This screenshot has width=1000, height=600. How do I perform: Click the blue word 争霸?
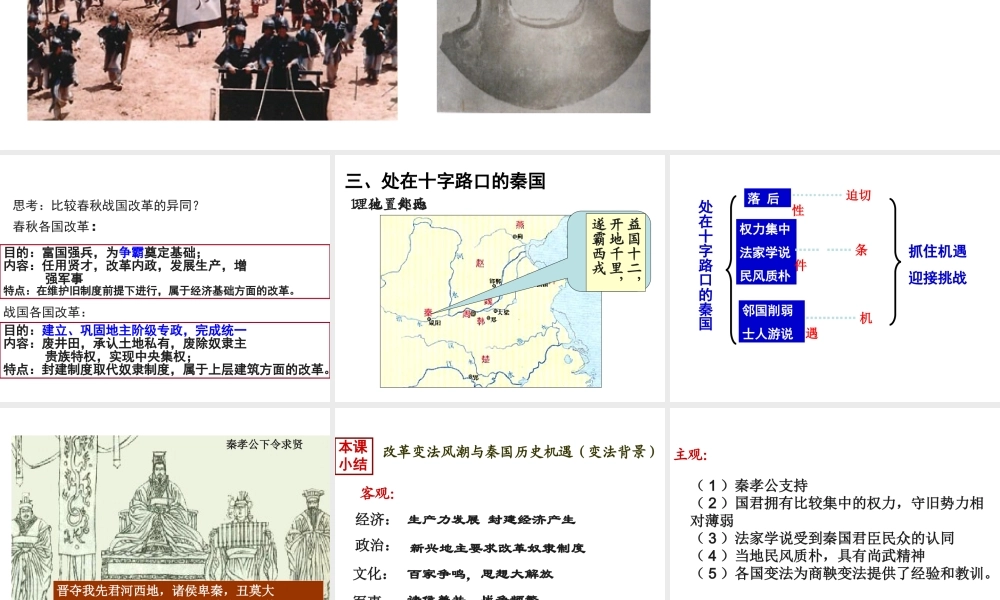tap(131, 252)
